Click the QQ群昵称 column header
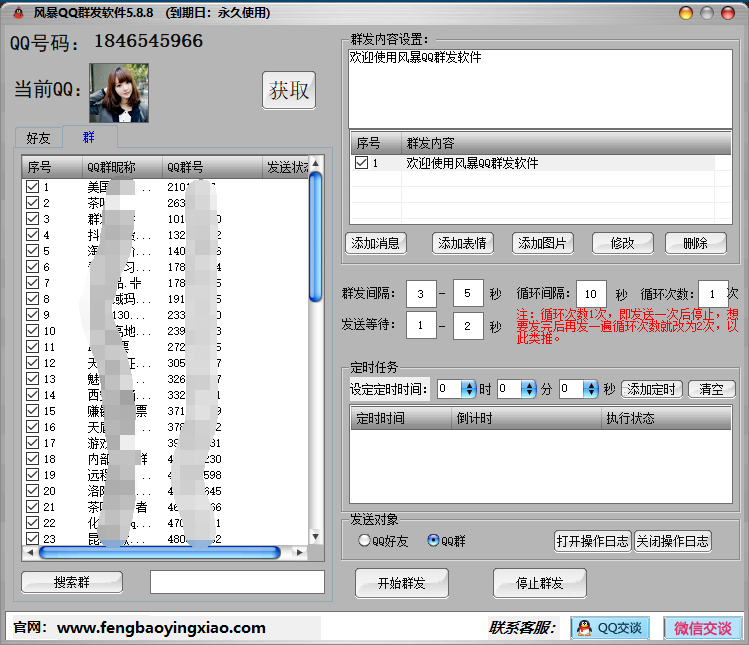749x645 pixels. coord(122,167)
